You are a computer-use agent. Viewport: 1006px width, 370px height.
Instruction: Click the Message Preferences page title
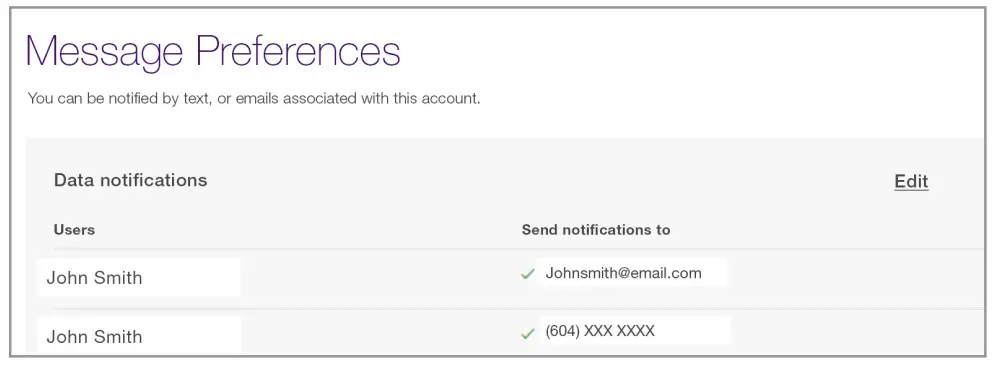click(x=213, y=53)
